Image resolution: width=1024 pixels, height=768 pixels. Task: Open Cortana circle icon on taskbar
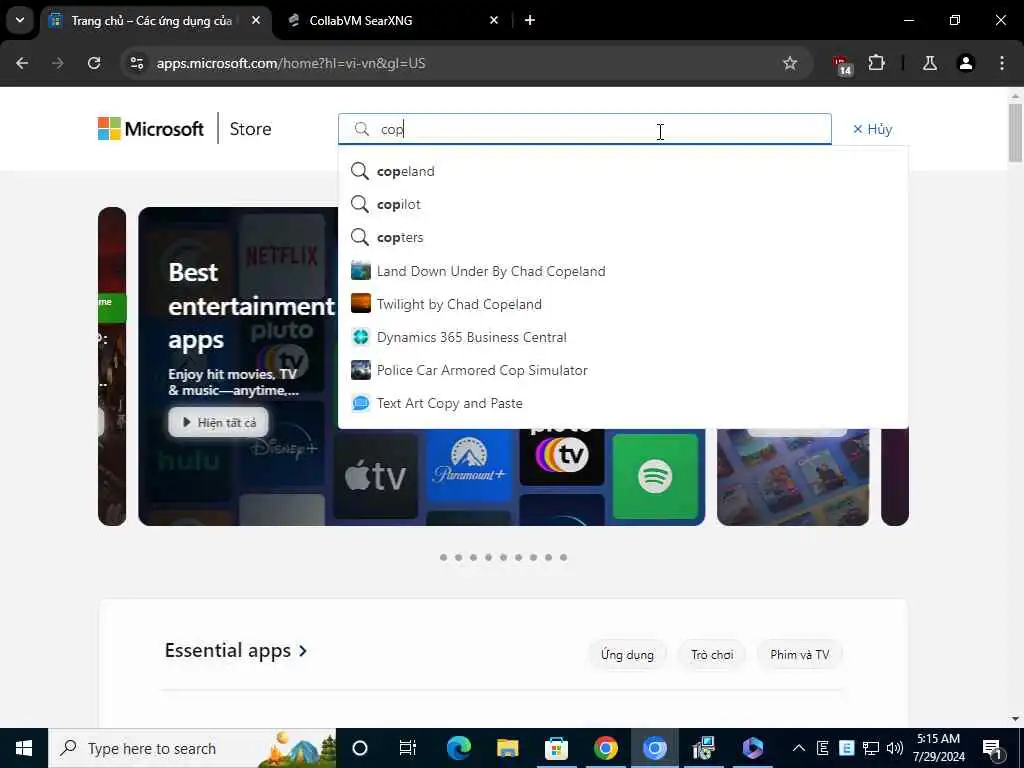[360, 748]
